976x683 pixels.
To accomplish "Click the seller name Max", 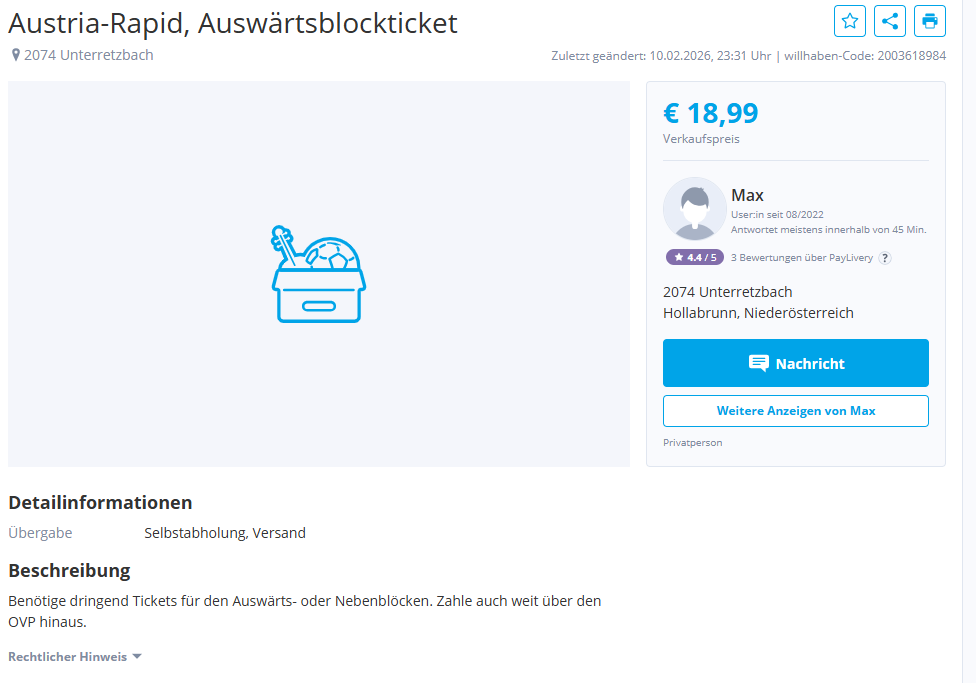I will click(747, 195).
